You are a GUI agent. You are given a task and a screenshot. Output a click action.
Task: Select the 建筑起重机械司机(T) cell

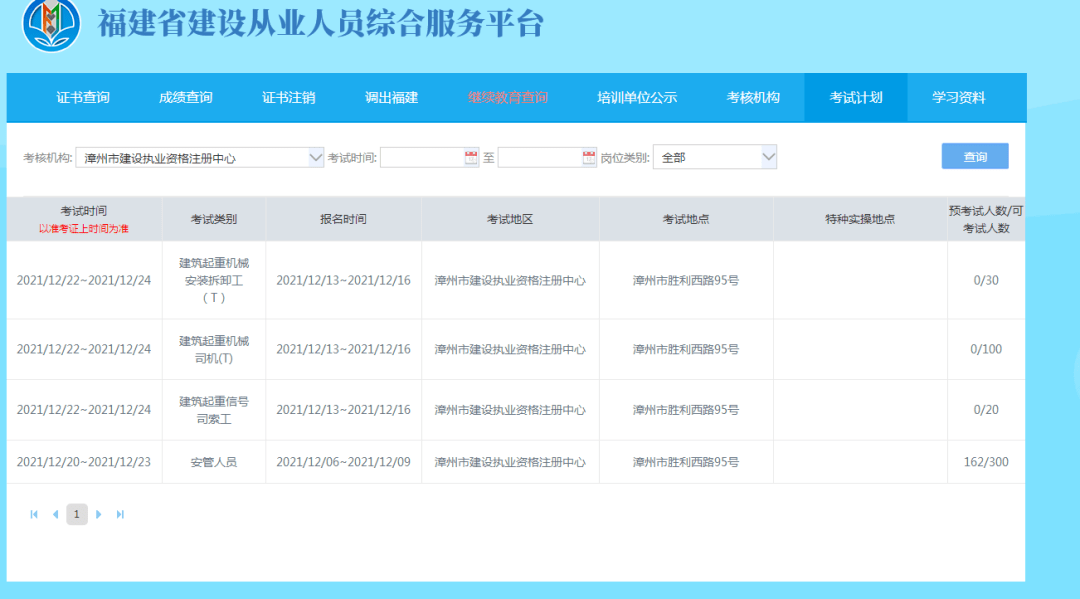(214, 349)
